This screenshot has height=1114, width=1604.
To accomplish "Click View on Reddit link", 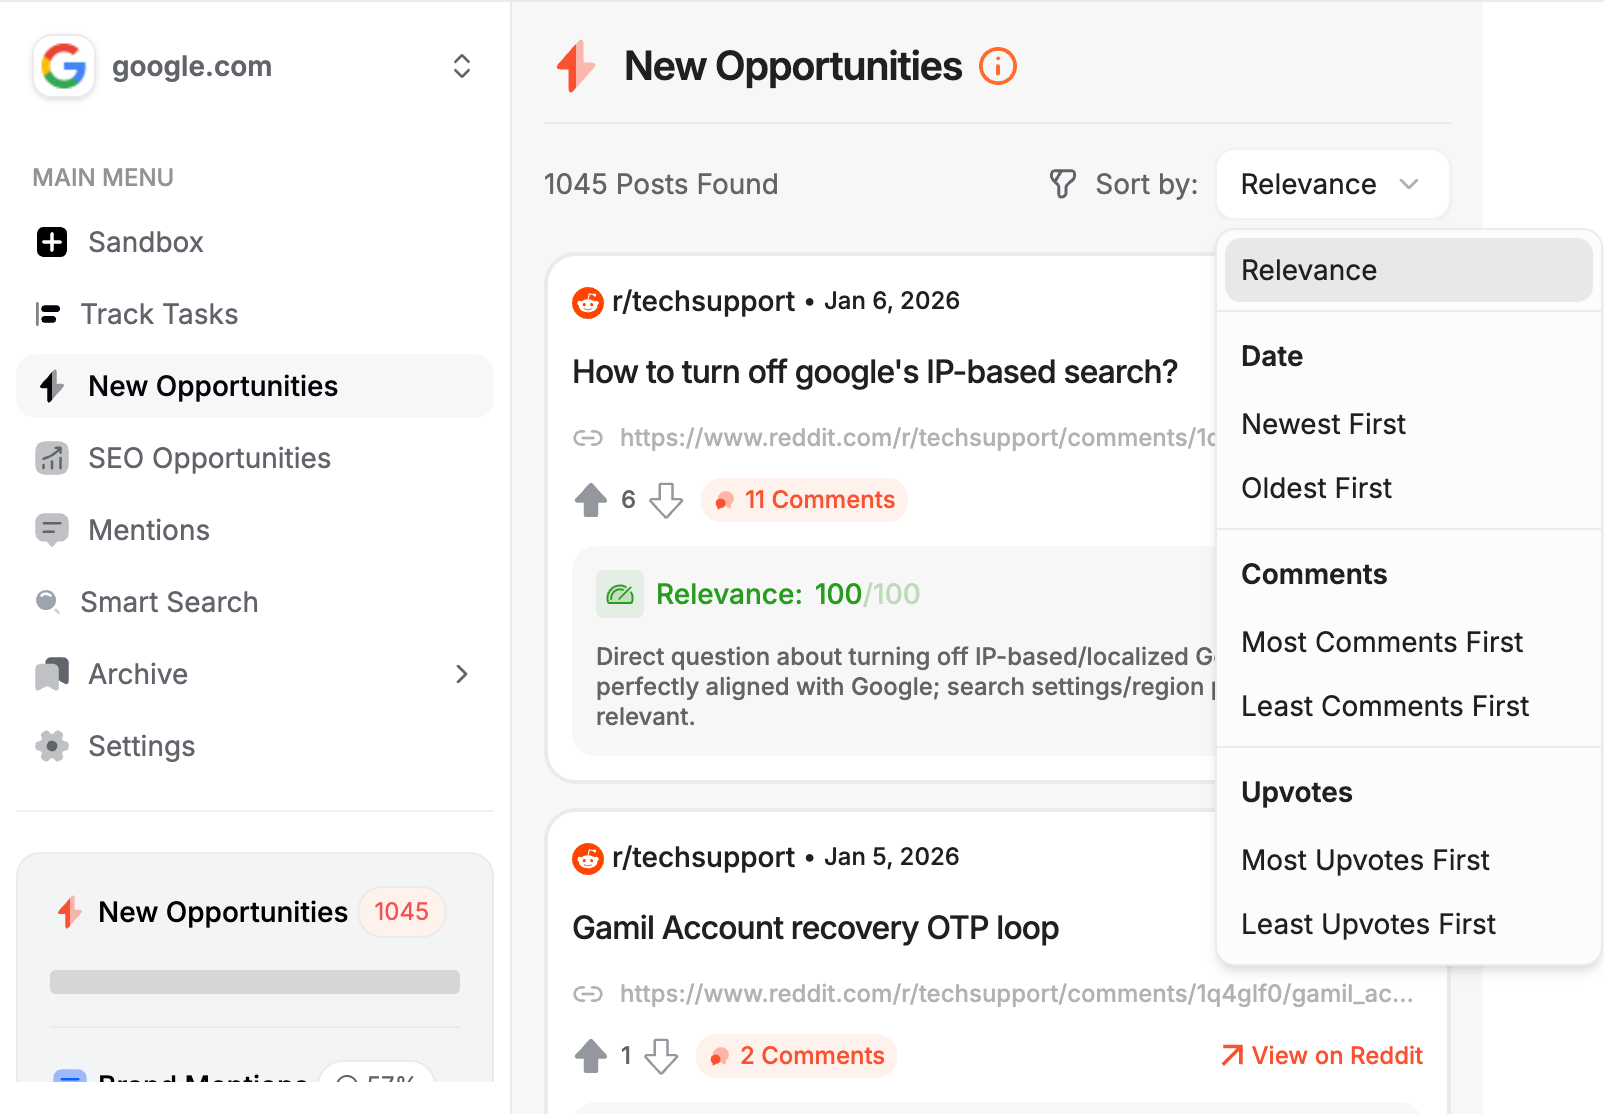I will [x=1322, y=1056].
